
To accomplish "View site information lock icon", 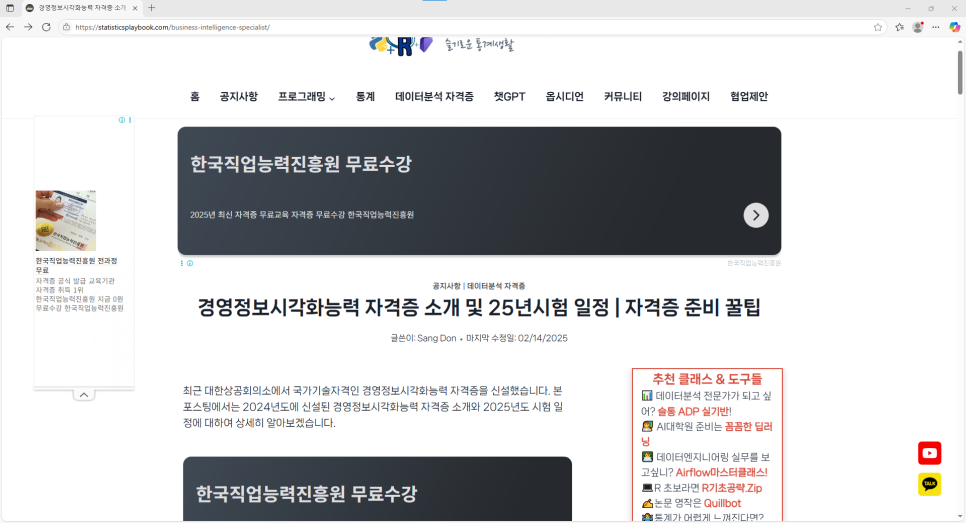I will click(67, 27).
